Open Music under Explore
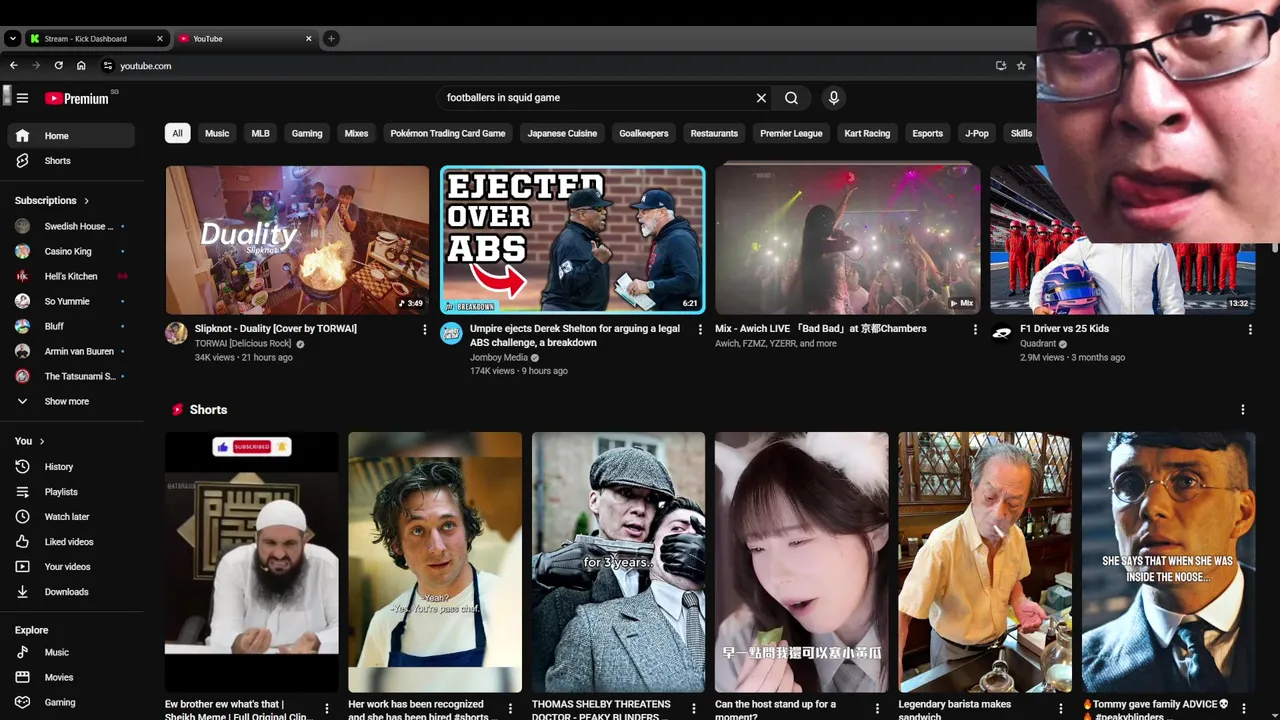Image resolution: width=1280 pixels, height=720 pixels. coord(70,652)
